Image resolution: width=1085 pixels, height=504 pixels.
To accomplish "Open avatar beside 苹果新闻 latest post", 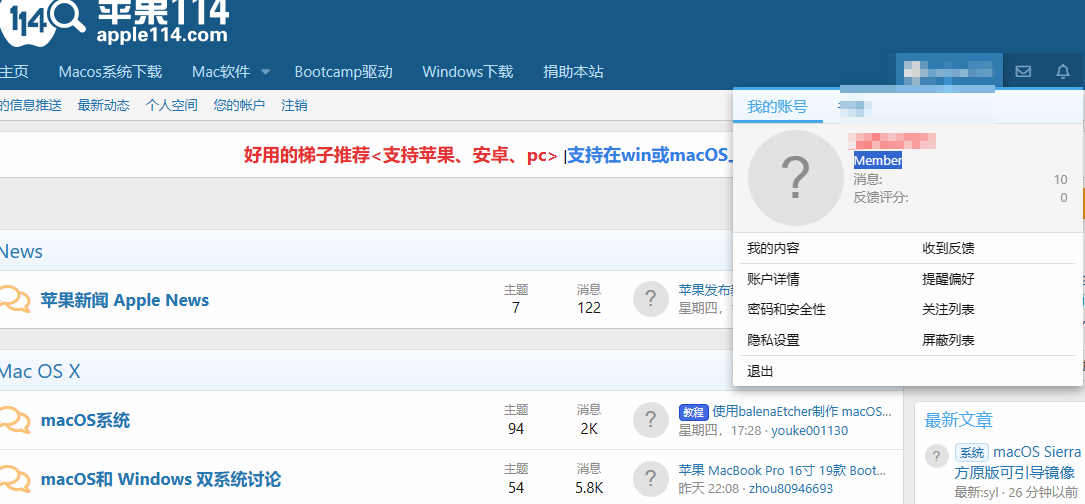I will [650, 299].
